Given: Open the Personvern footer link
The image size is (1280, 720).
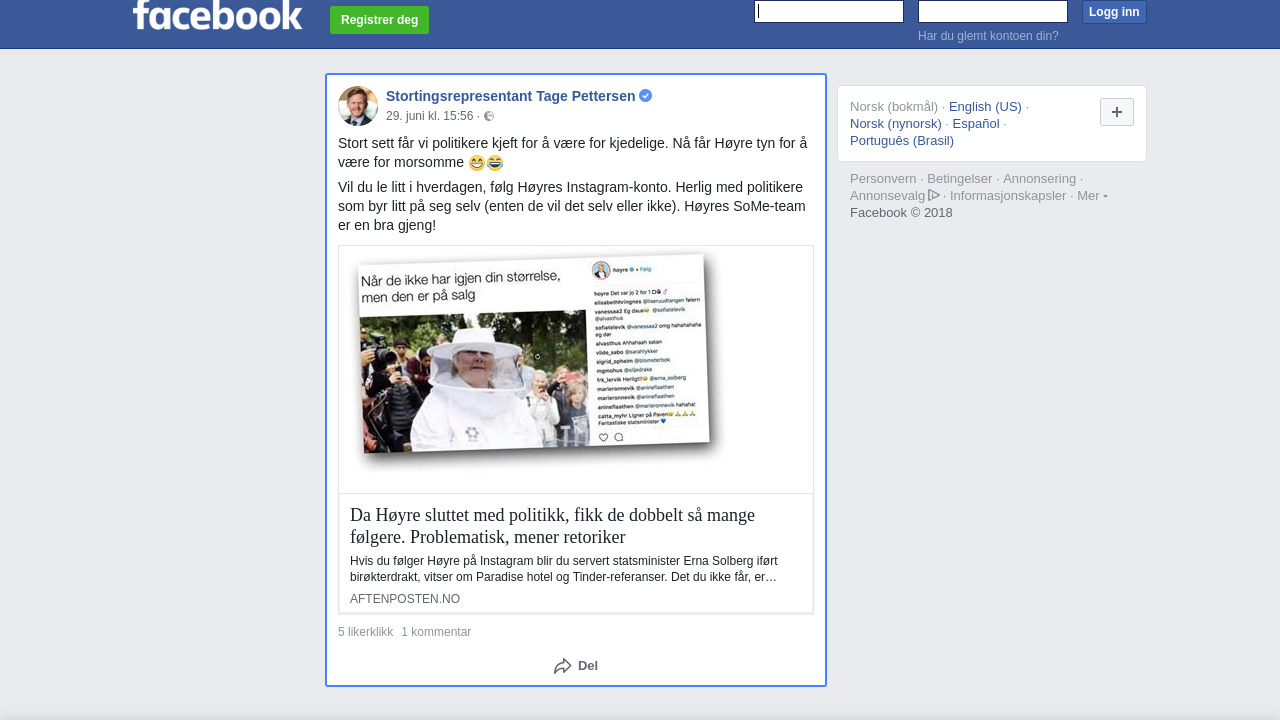Looking at the screenshot, I should click(883, 179).
